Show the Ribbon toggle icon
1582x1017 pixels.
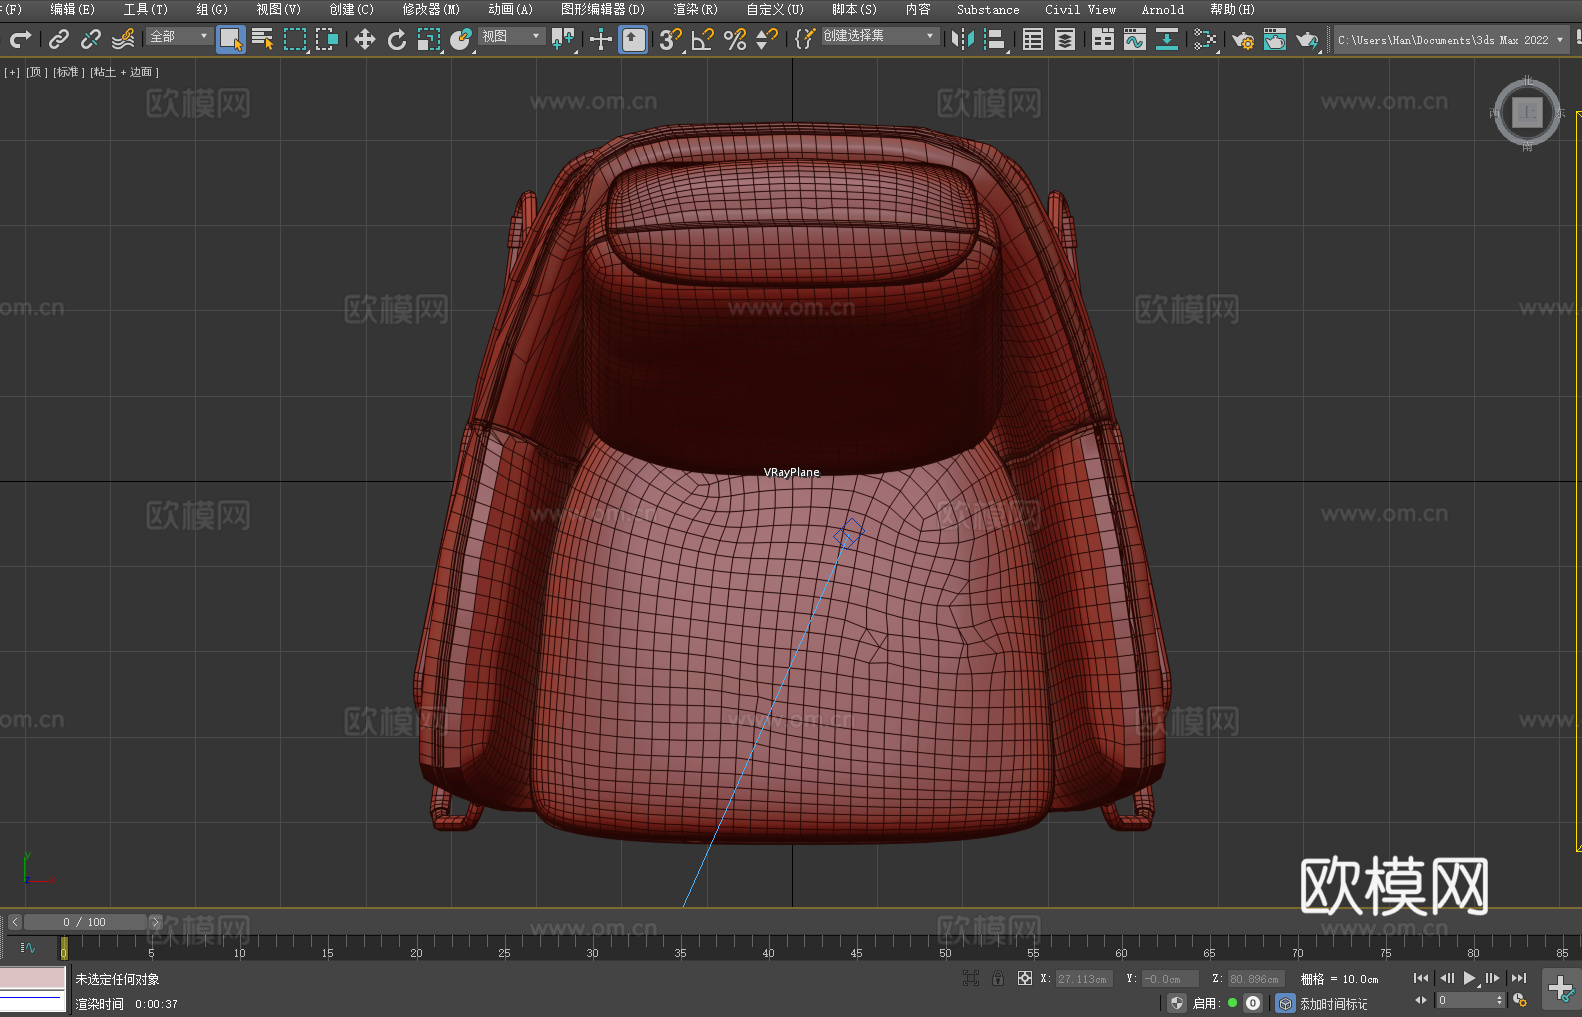[x=1103, y=39]
